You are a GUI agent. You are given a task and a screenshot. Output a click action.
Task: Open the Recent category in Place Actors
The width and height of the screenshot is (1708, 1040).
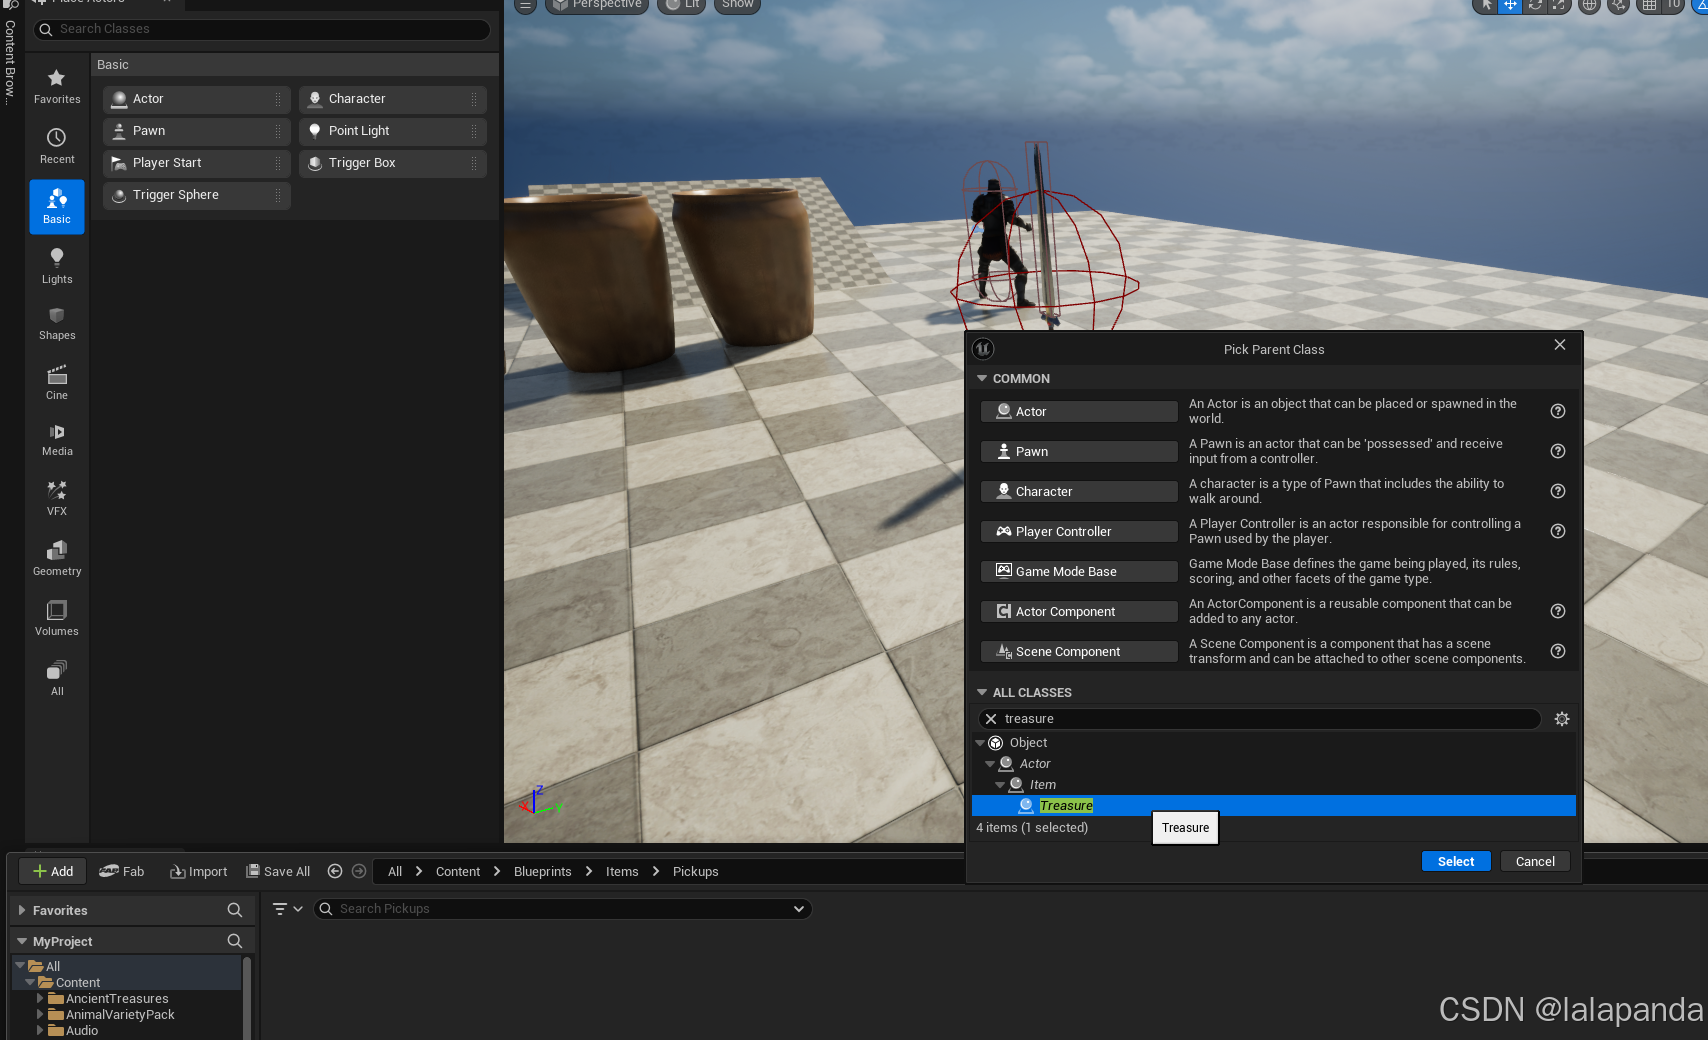pyautogui.click(x=57, y=146)
